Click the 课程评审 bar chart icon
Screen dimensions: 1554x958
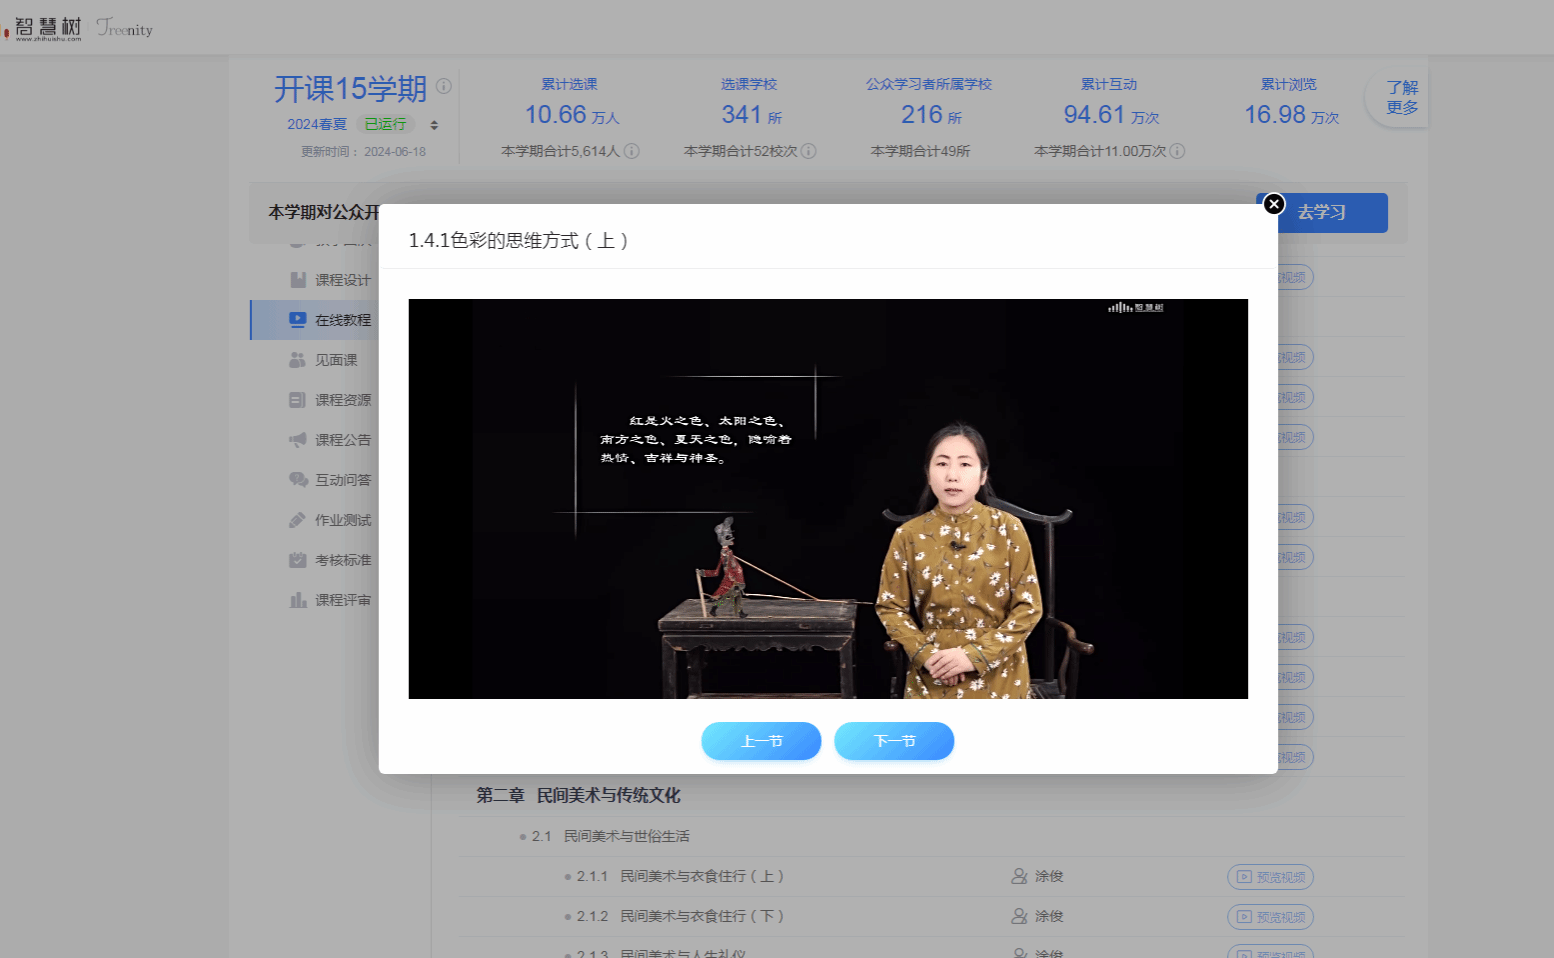coord(297,600)
